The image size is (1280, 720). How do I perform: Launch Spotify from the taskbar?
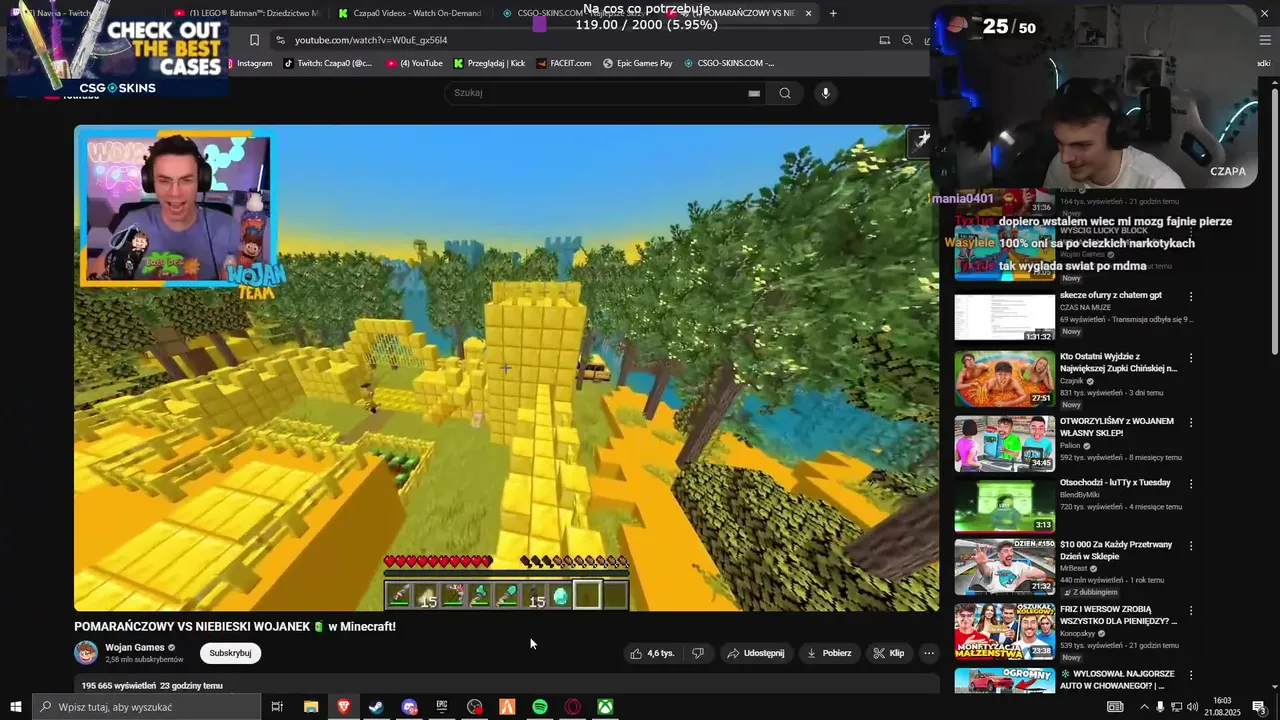click(540, 707)
